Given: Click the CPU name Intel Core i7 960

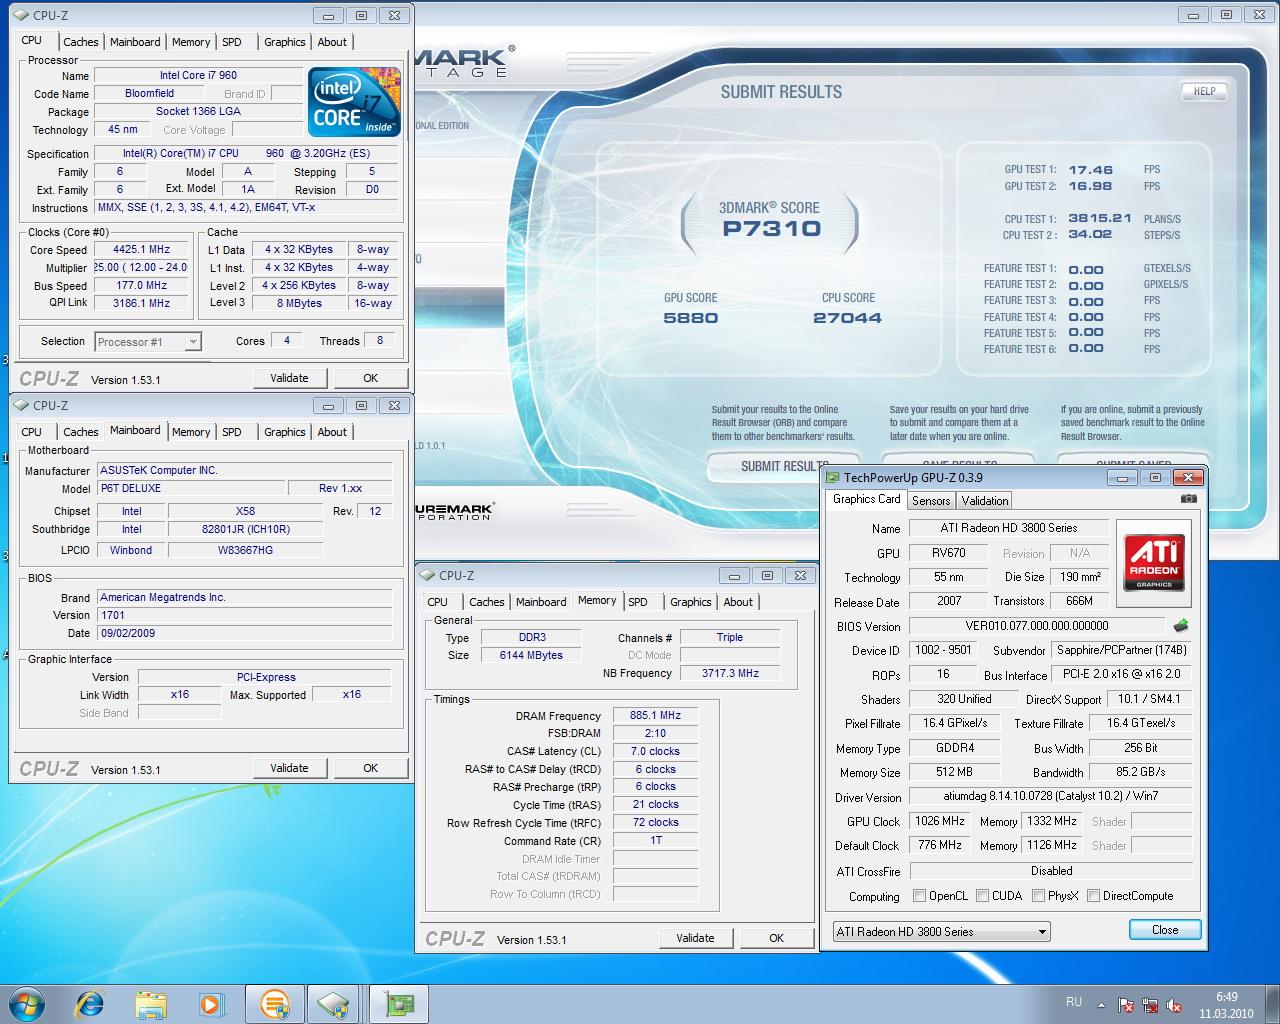Looking at the screenshot, I should pyautogui.click(x=198, y=75).
